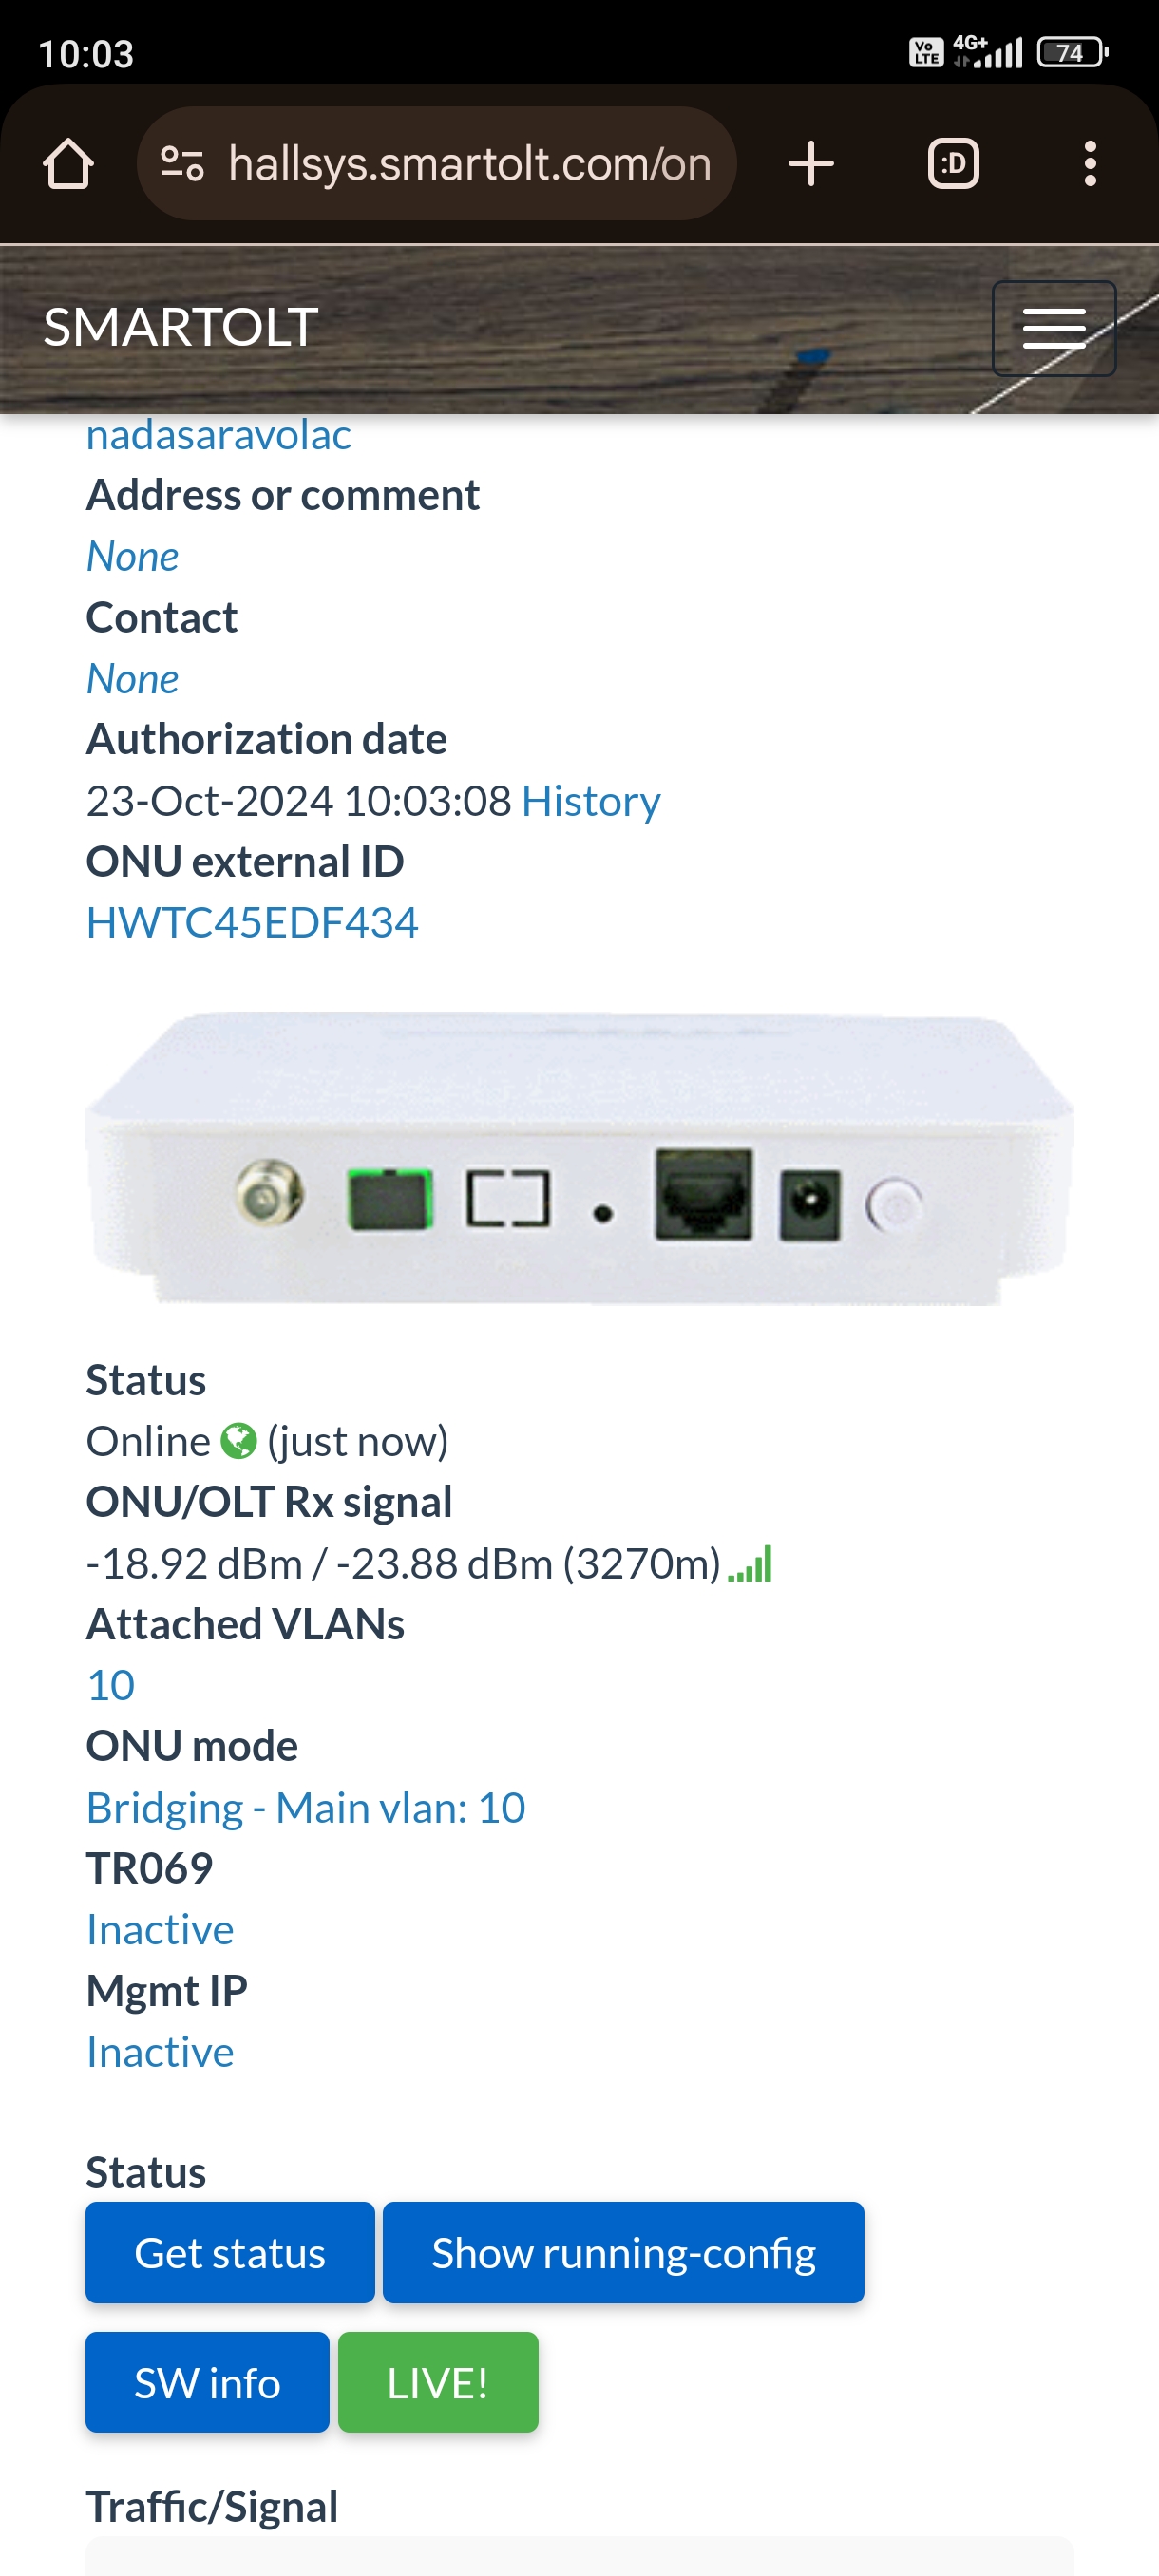Click the green LIVE! button
The height and width of the screenshot is (2576, 1159).
point(438,2383)
